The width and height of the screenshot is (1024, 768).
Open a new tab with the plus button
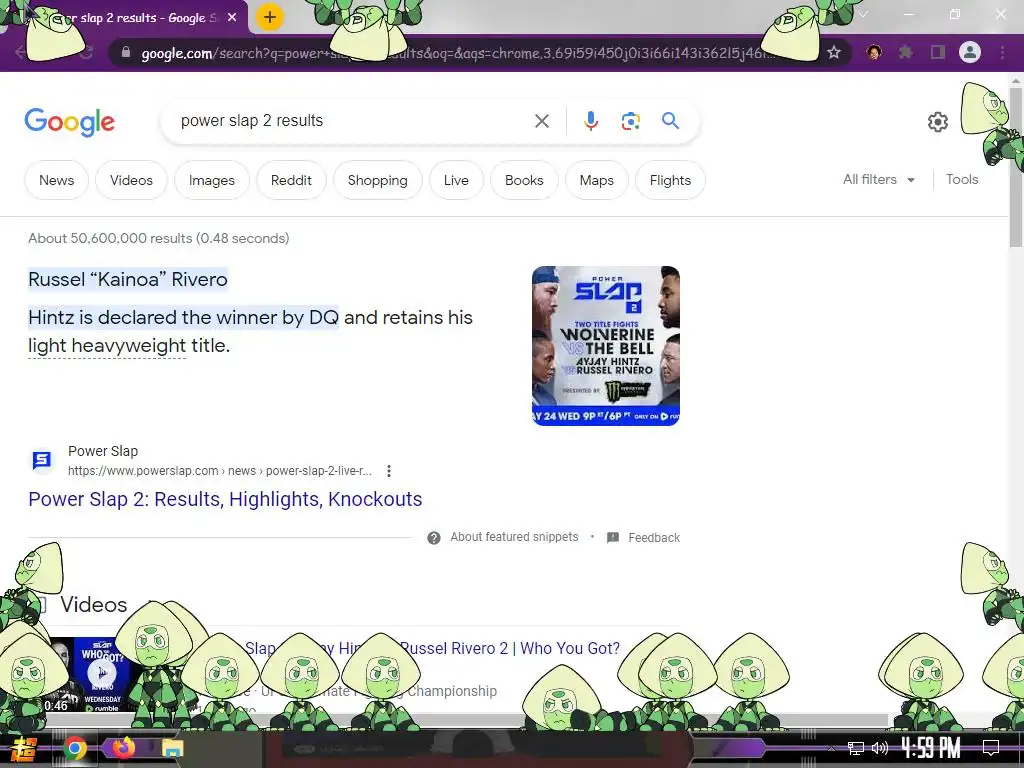(x=270, y=17)
